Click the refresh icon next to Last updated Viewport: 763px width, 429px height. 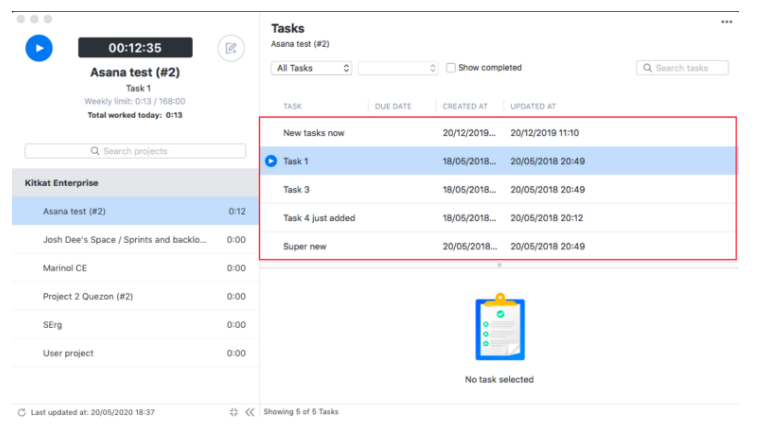point(22,412)
